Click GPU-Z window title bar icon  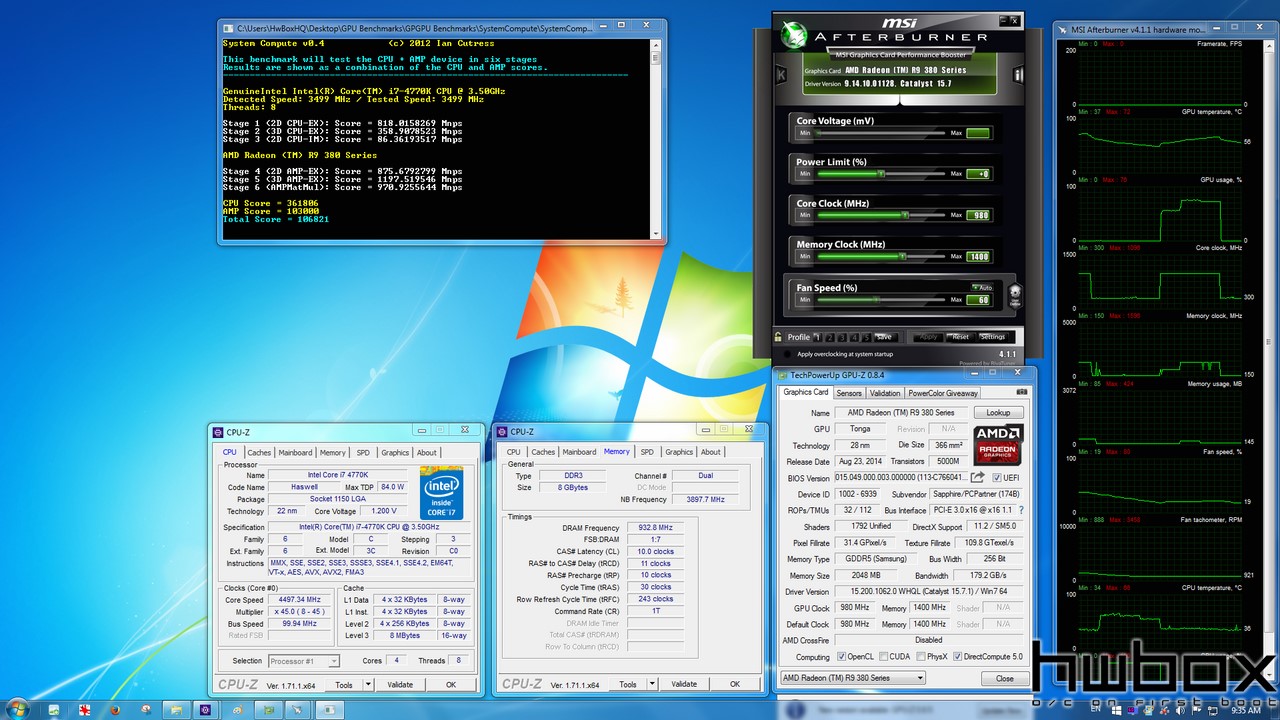(782, 375)
